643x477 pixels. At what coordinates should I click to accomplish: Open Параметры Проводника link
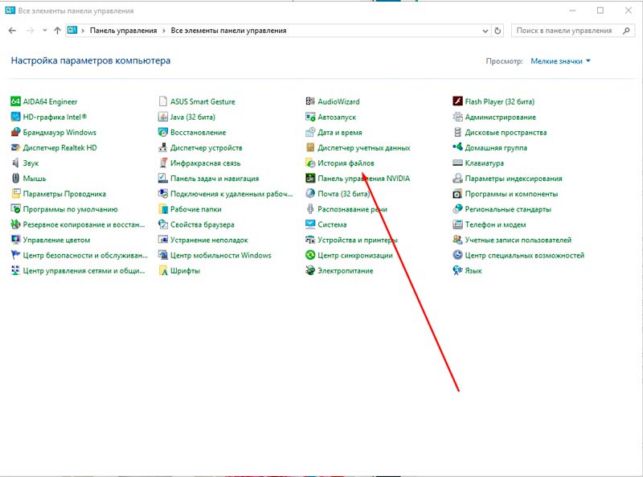click(64, 194)
